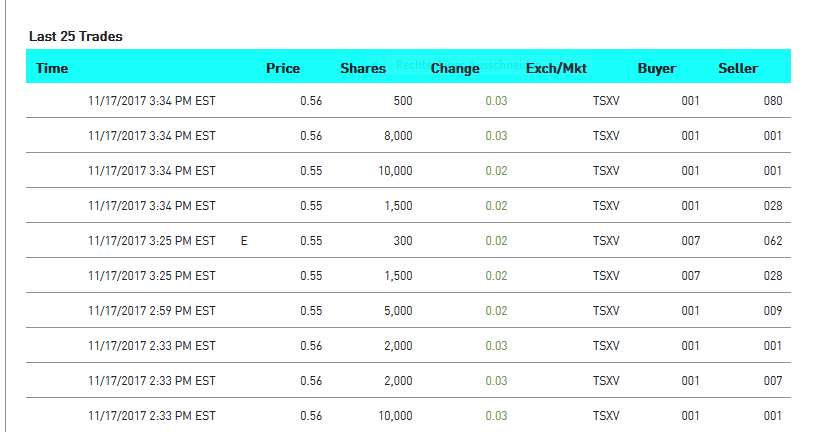This screenshot has width=832, height=432.
Task: Click the Change column header
Action: [455, 69]
